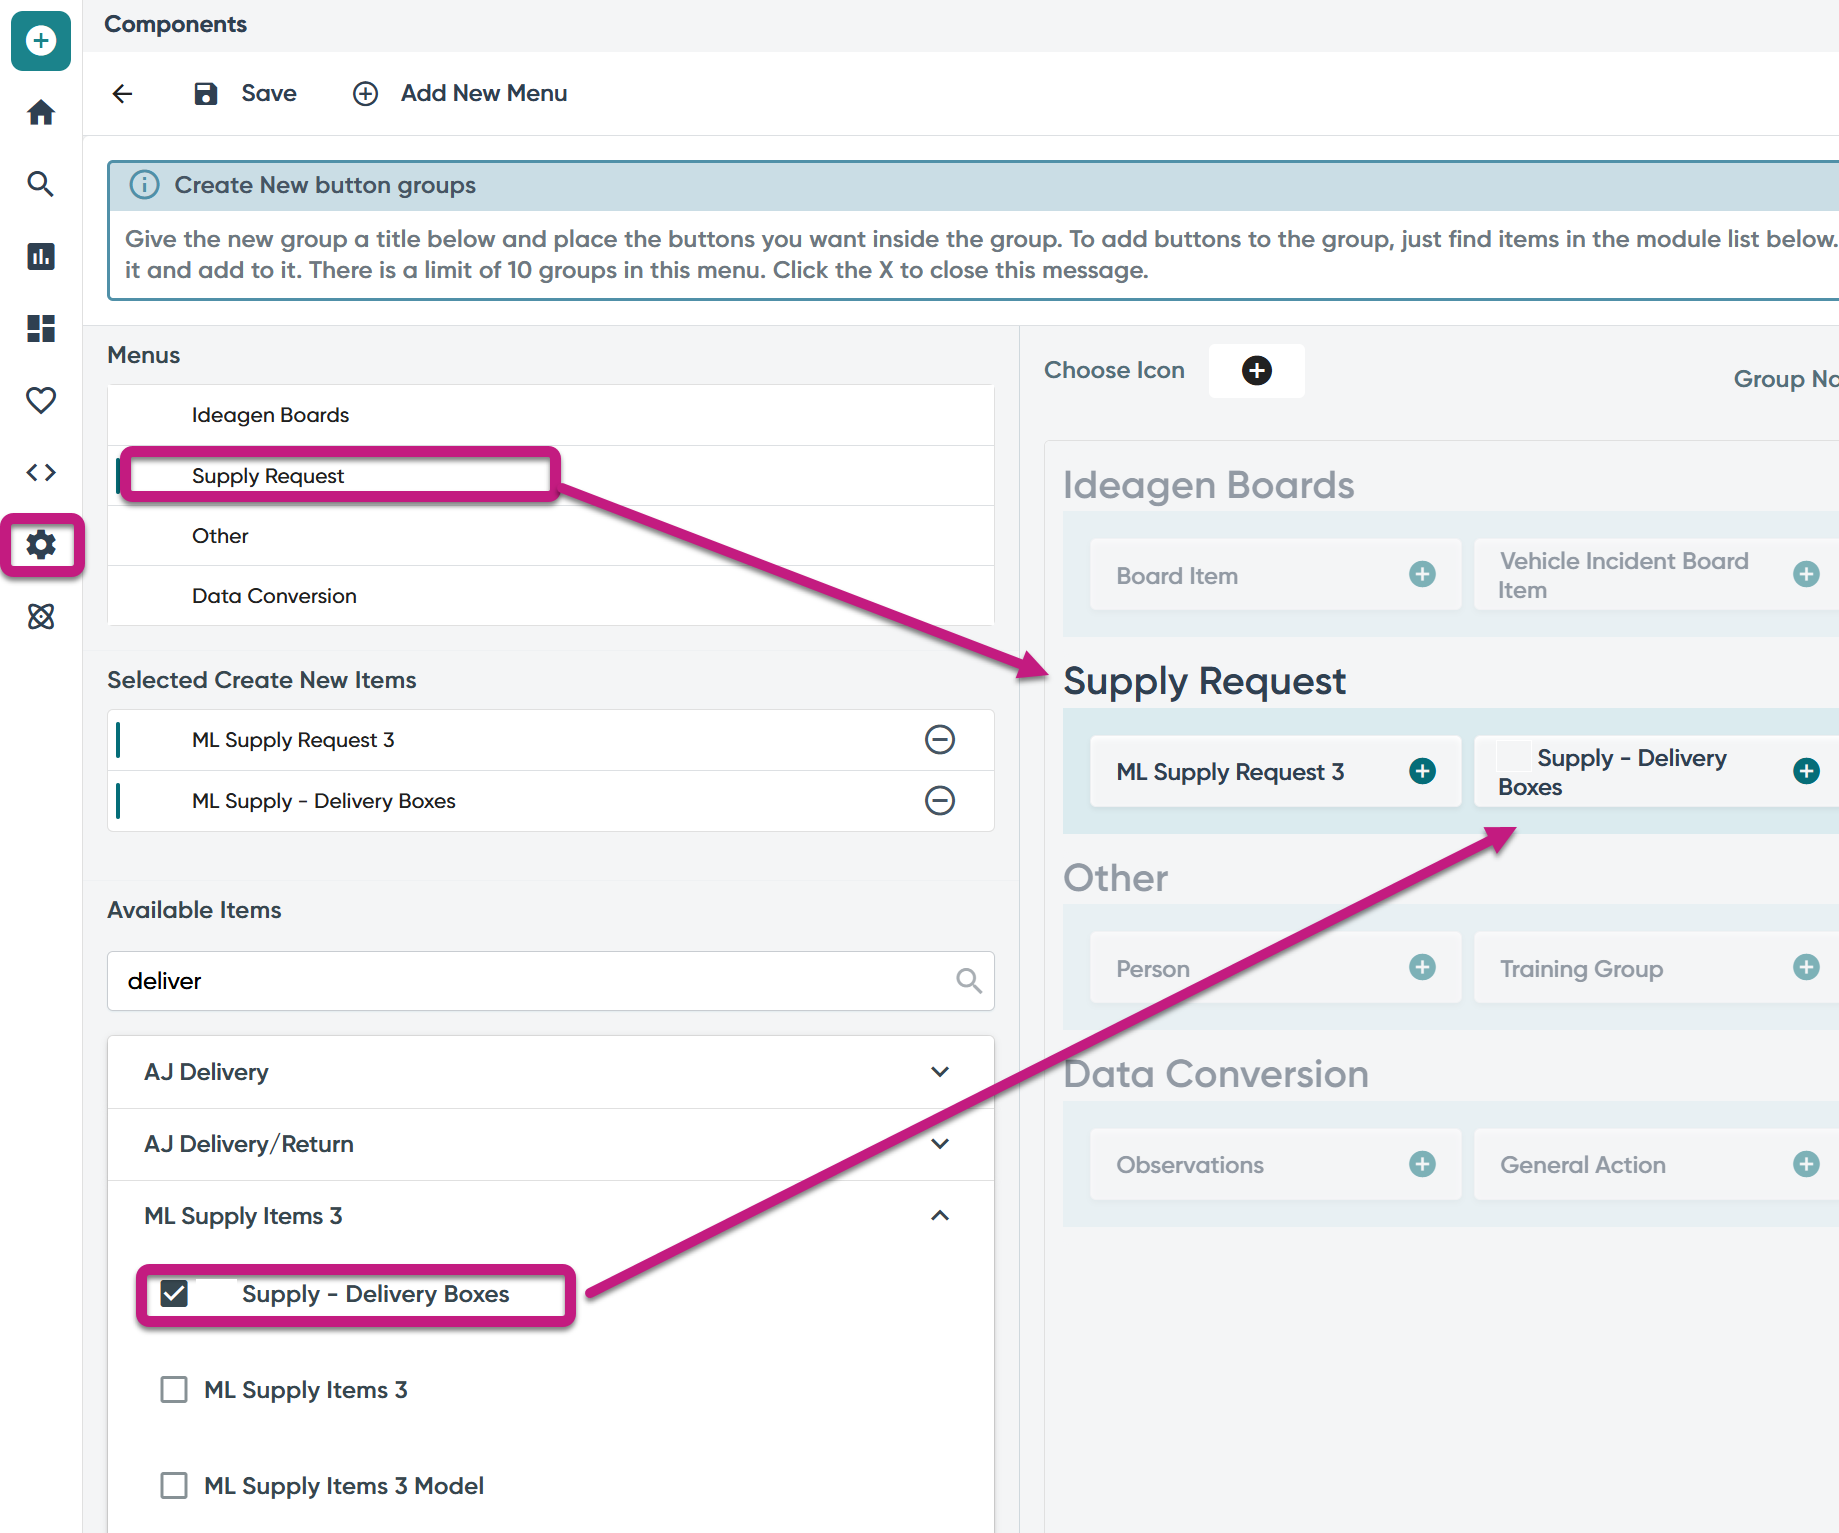This screenshot has width=1839, height=1533.
Task: Click the Training Group button label
Action: 1582,969
